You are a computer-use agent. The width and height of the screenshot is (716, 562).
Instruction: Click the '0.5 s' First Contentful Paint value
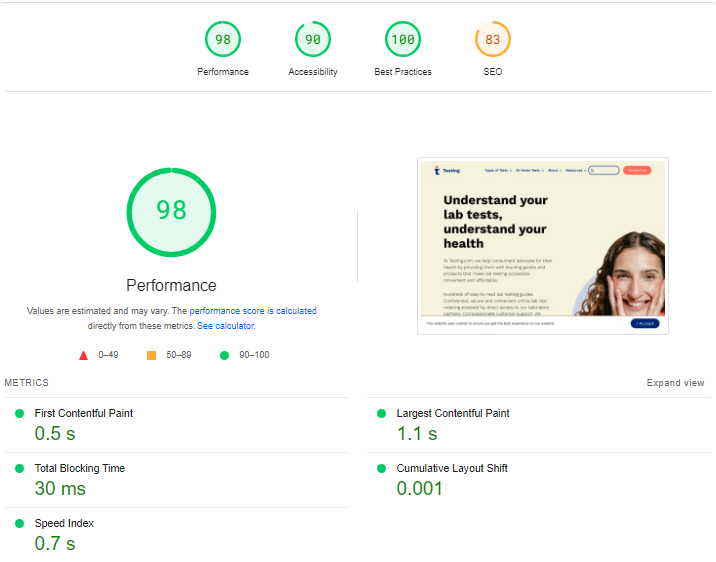tap(55, 434)
